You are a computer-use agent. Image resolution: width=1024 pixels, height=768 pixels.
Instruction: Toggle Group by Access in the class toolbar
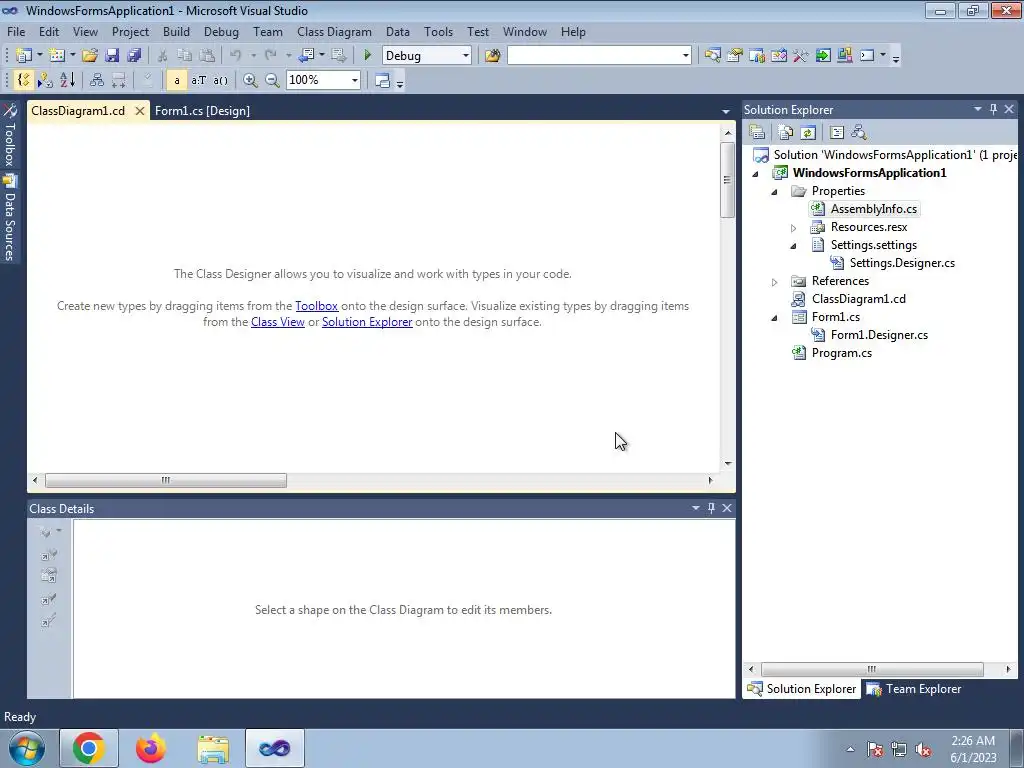45,80
